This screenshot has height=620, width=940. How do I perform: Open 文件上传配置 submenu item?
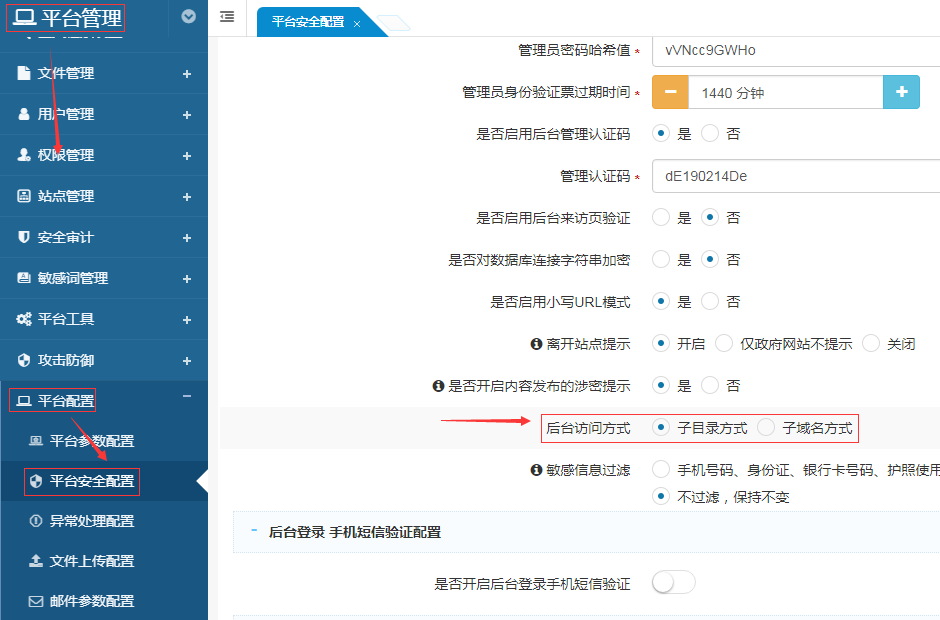(91, 561)
